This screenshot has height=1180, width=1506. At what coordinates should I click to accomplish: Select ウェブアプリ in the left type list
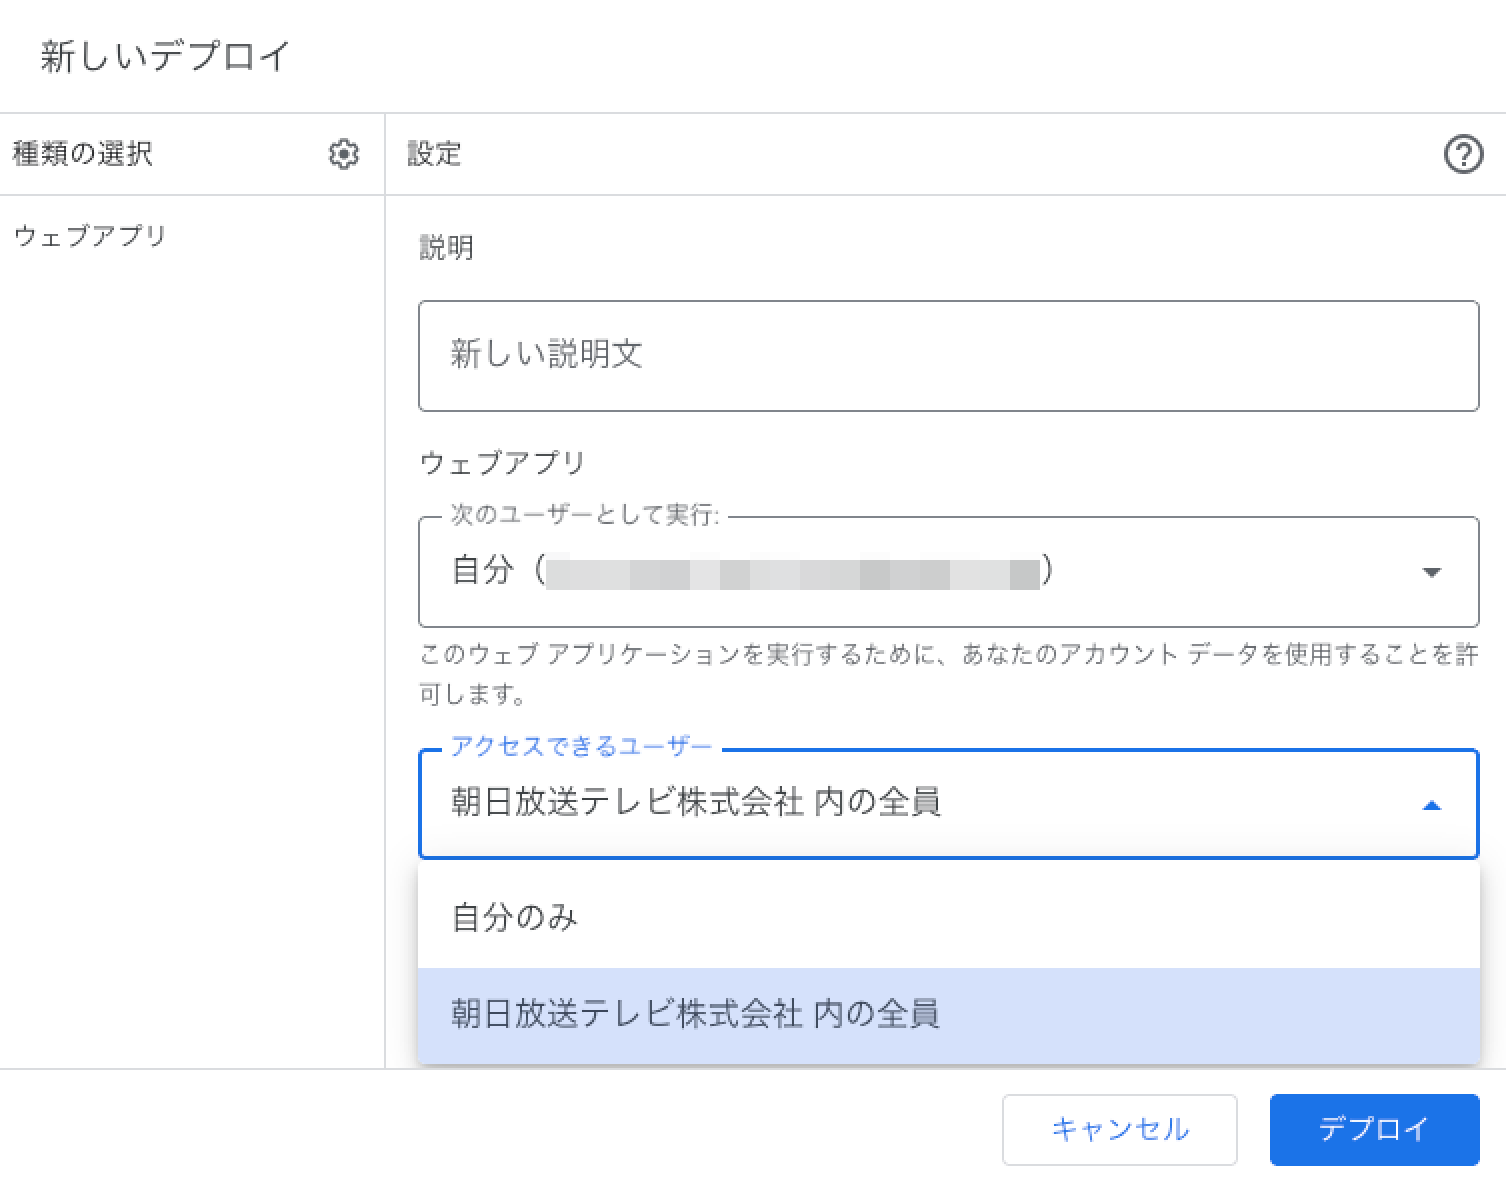[90, 236]
